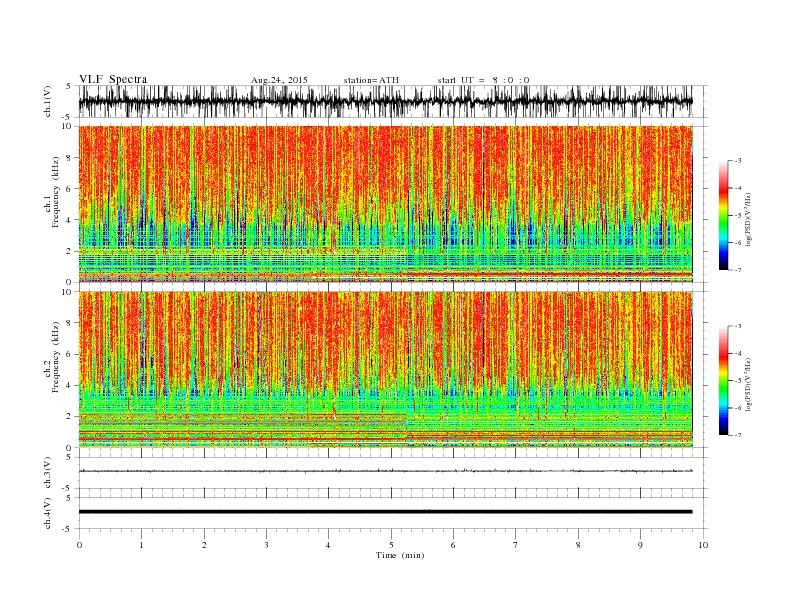Click the "6" kHz tick on ch.2 spectrogram axis
Screen dimensions: 792x612
(x=70, y=354)
